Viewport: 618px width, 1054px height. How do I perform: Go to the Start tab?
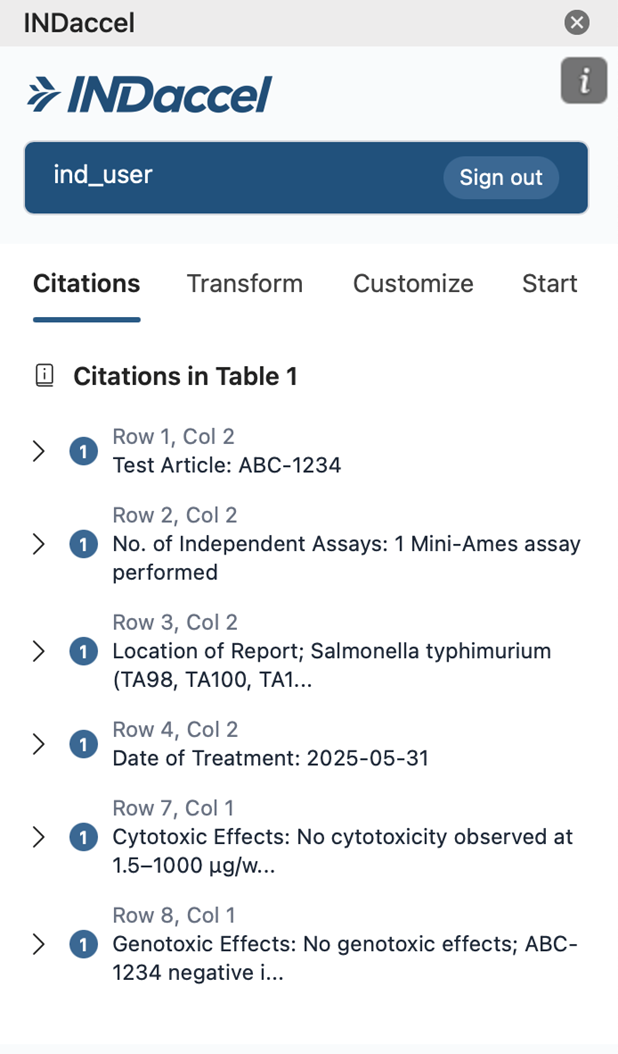coord(549,284)
